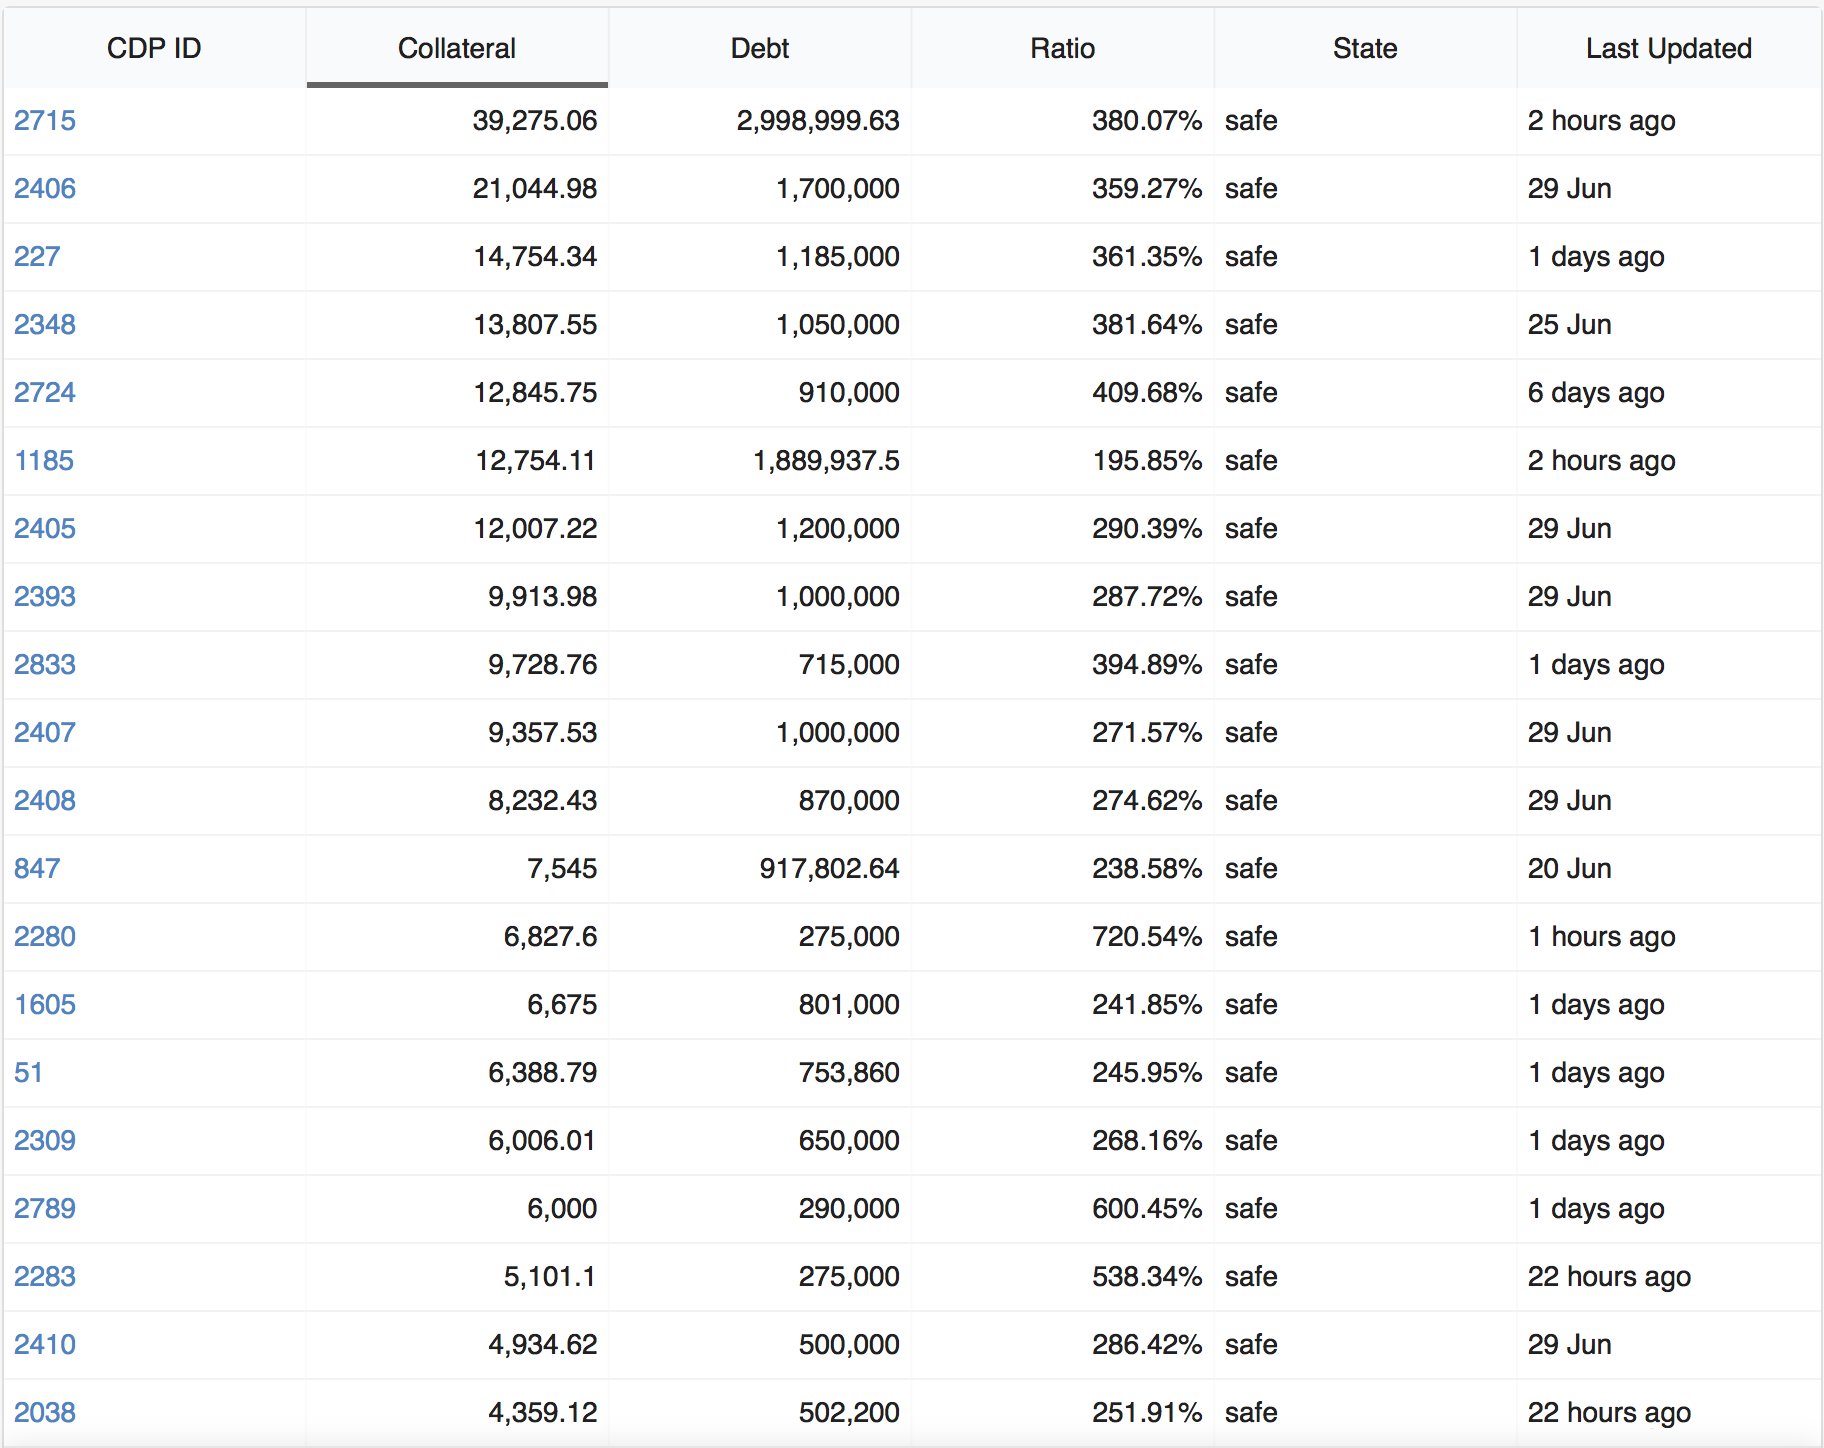Open CDP 2393 link

coord(45,596)
